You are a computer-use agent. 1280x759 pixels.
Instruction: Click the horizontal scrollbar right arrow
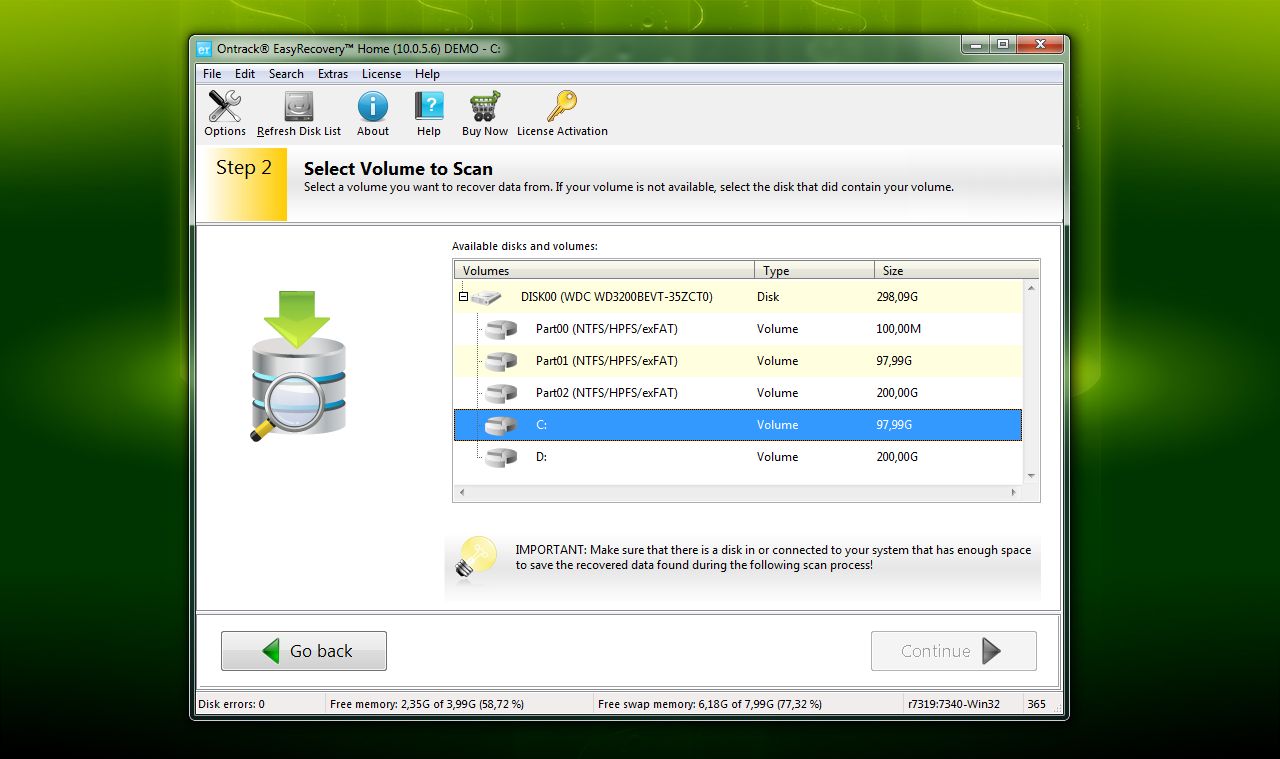coord(1013,493)
